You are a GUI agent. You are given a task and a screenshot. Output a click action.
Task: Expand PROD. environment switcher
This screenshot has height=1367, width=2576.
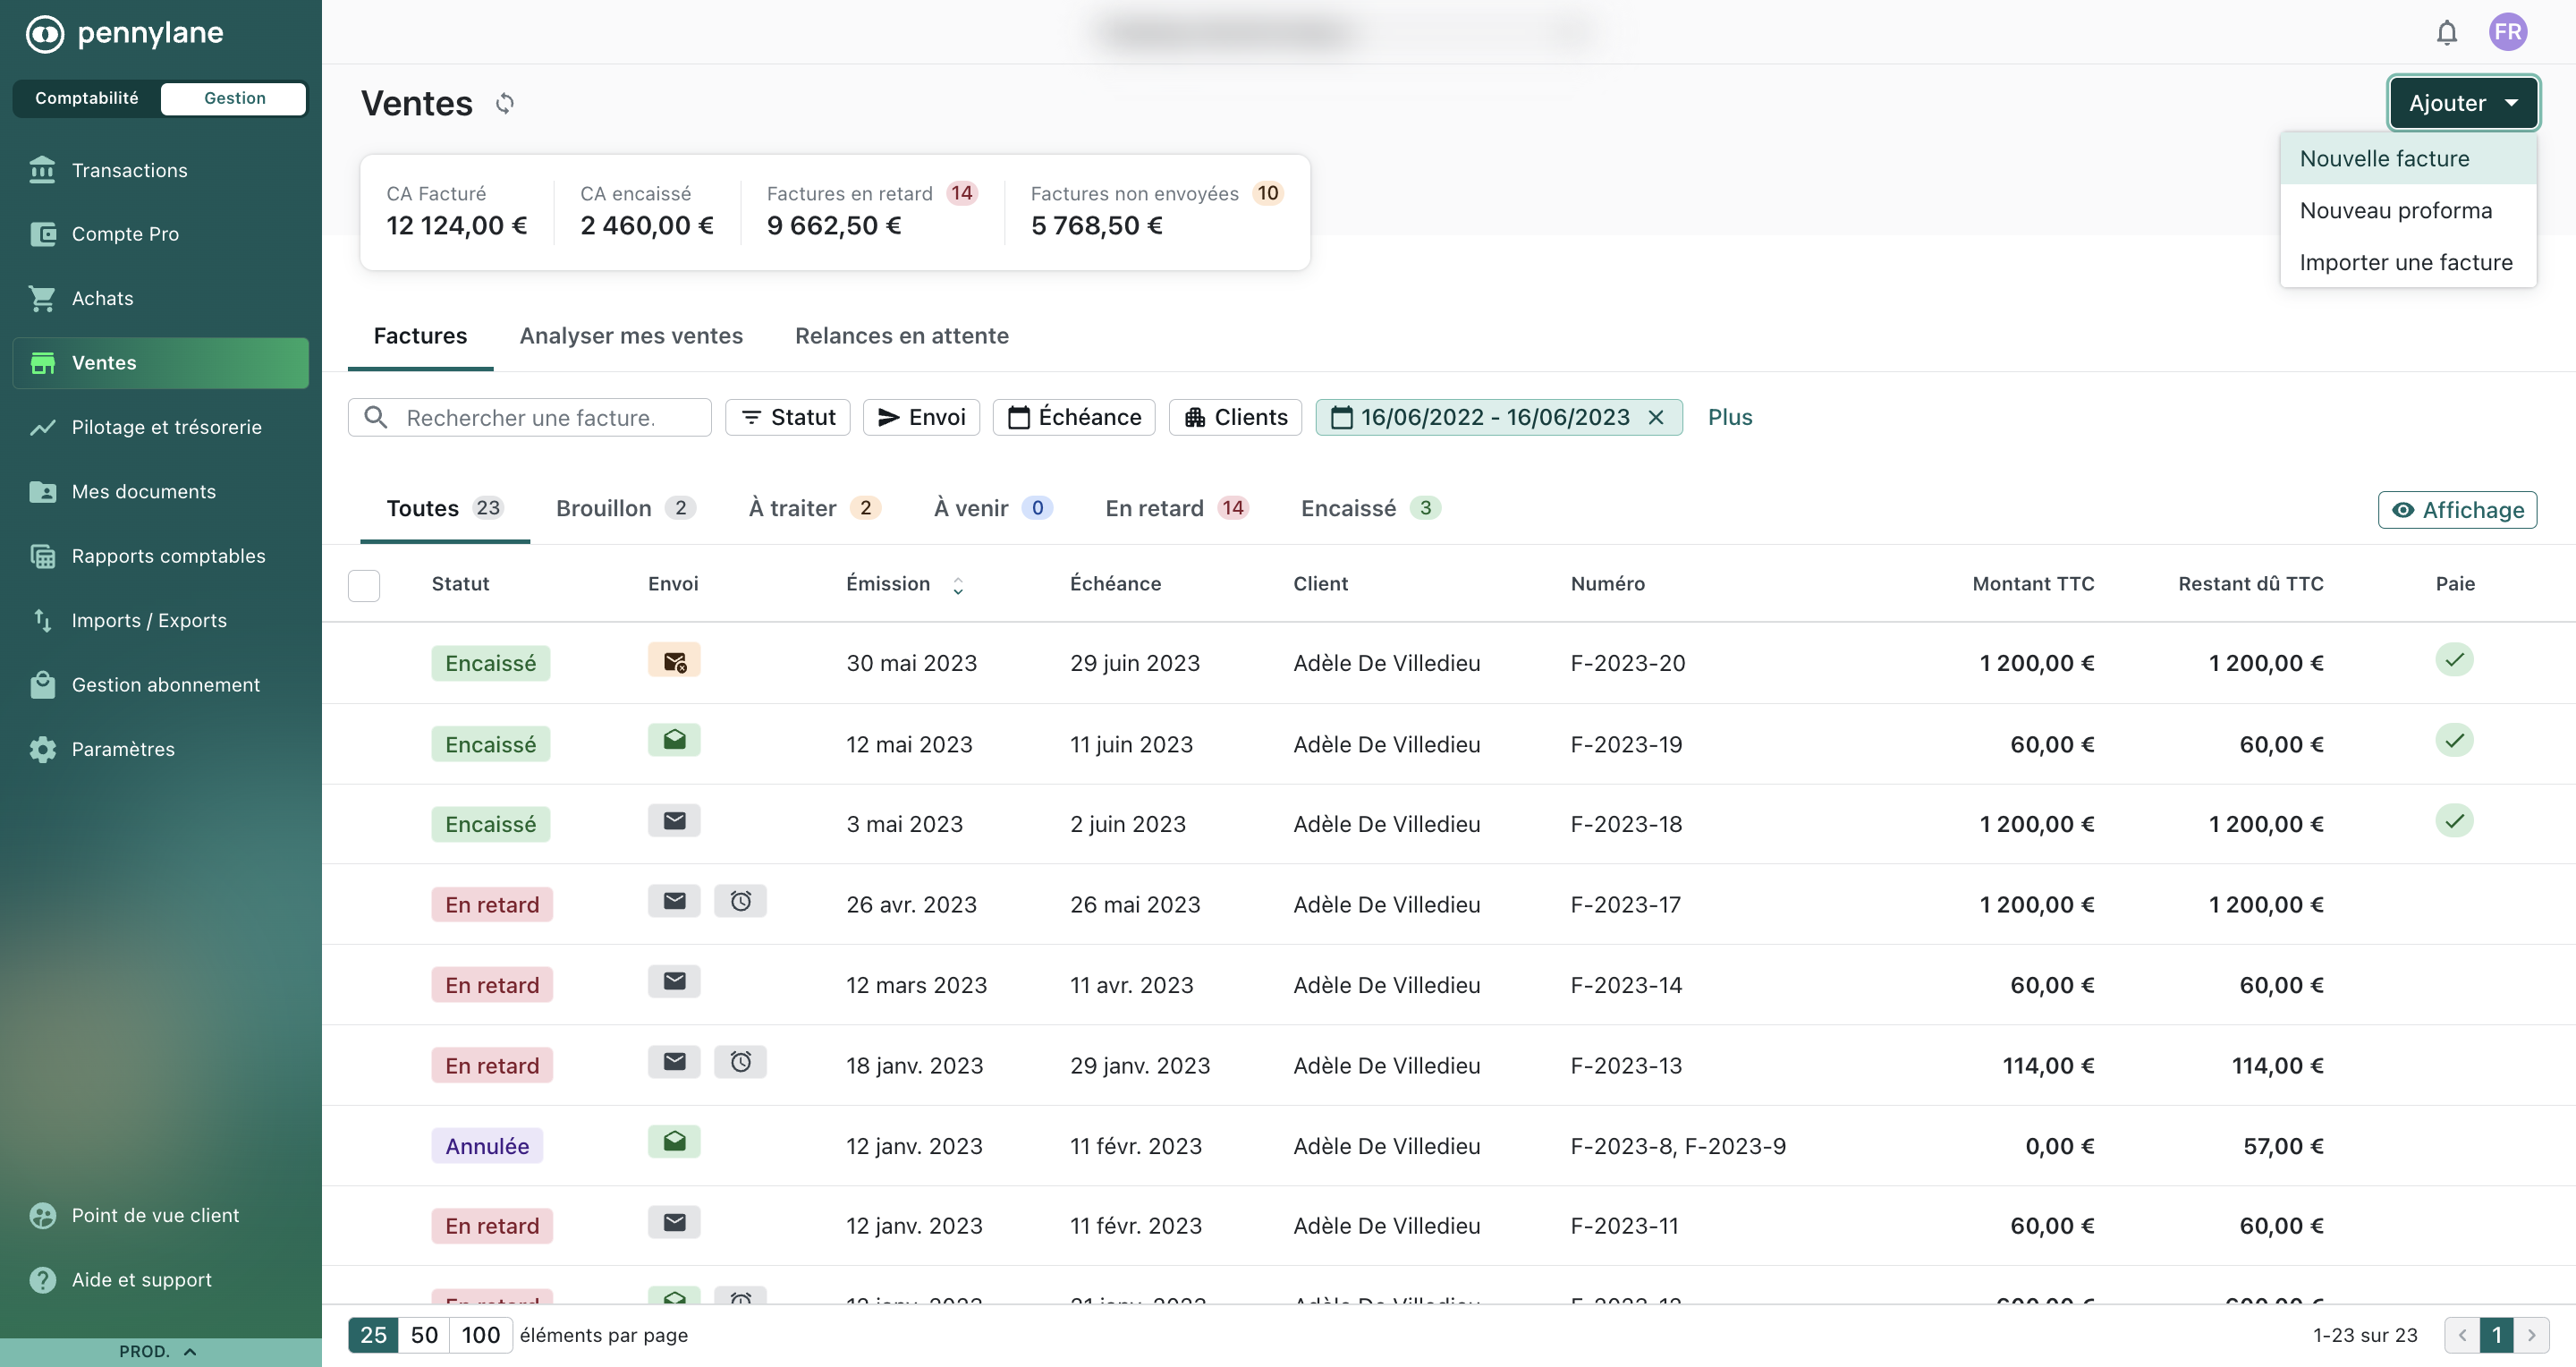160,1352
